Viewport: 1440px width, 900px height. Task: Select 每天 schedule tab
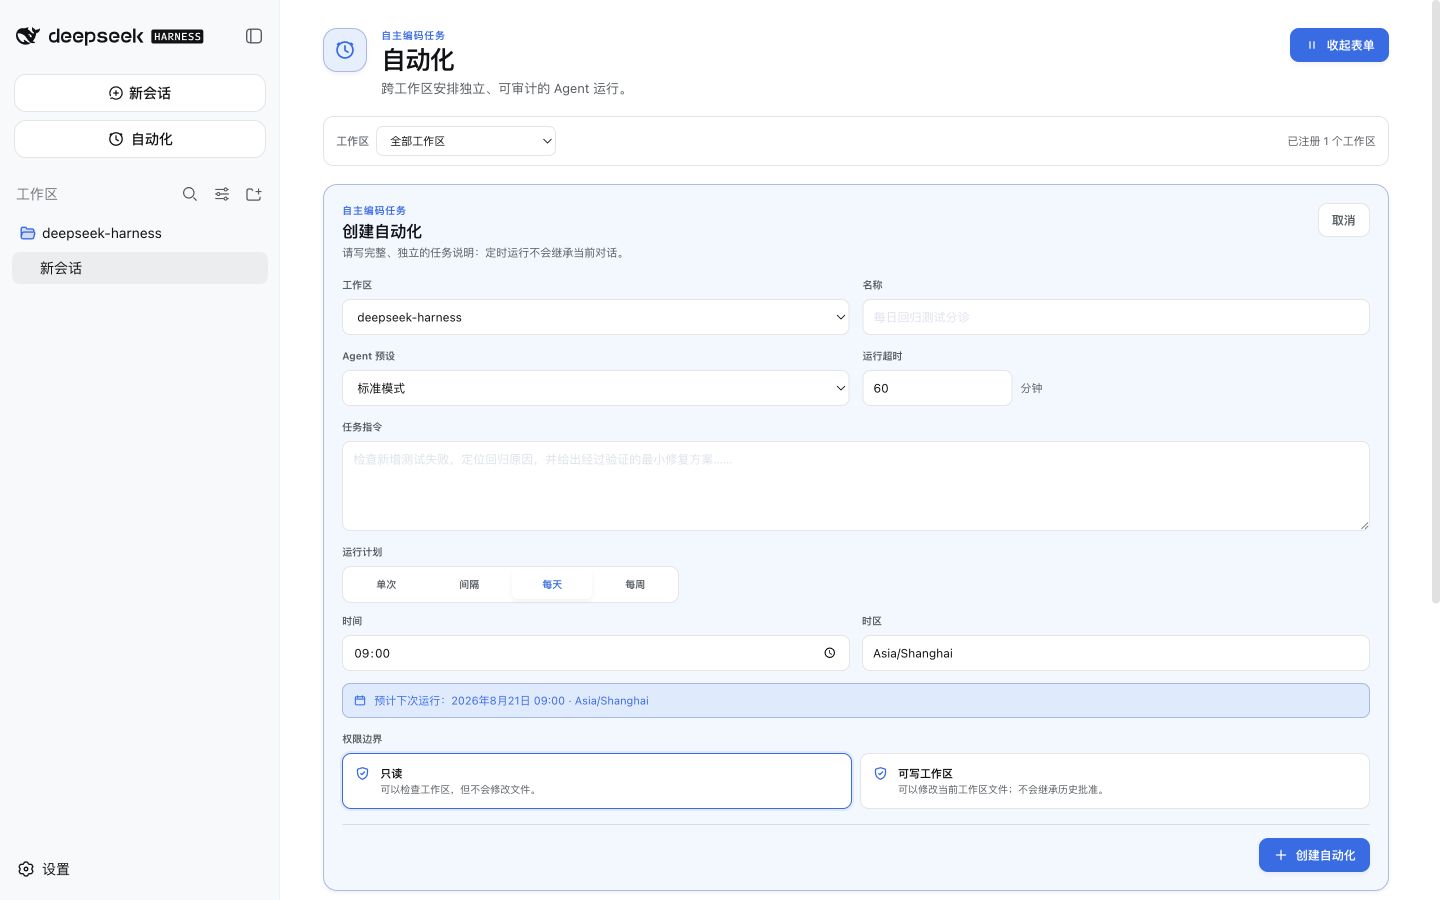[x=552, y=585]
